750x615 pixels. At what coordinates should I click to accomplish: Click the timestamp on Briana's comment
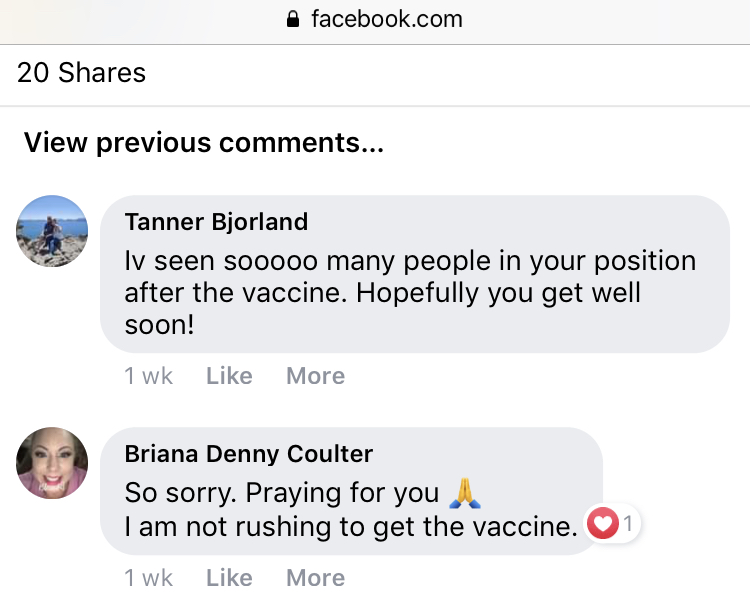(x=148, y=578)
